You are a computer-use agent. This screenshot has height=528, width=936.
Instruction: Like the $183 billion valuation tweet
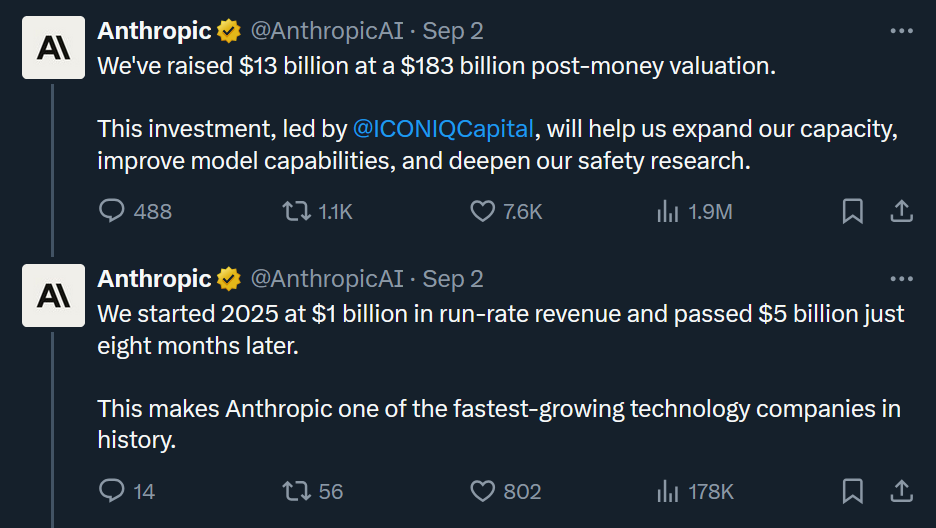[483, 211]
